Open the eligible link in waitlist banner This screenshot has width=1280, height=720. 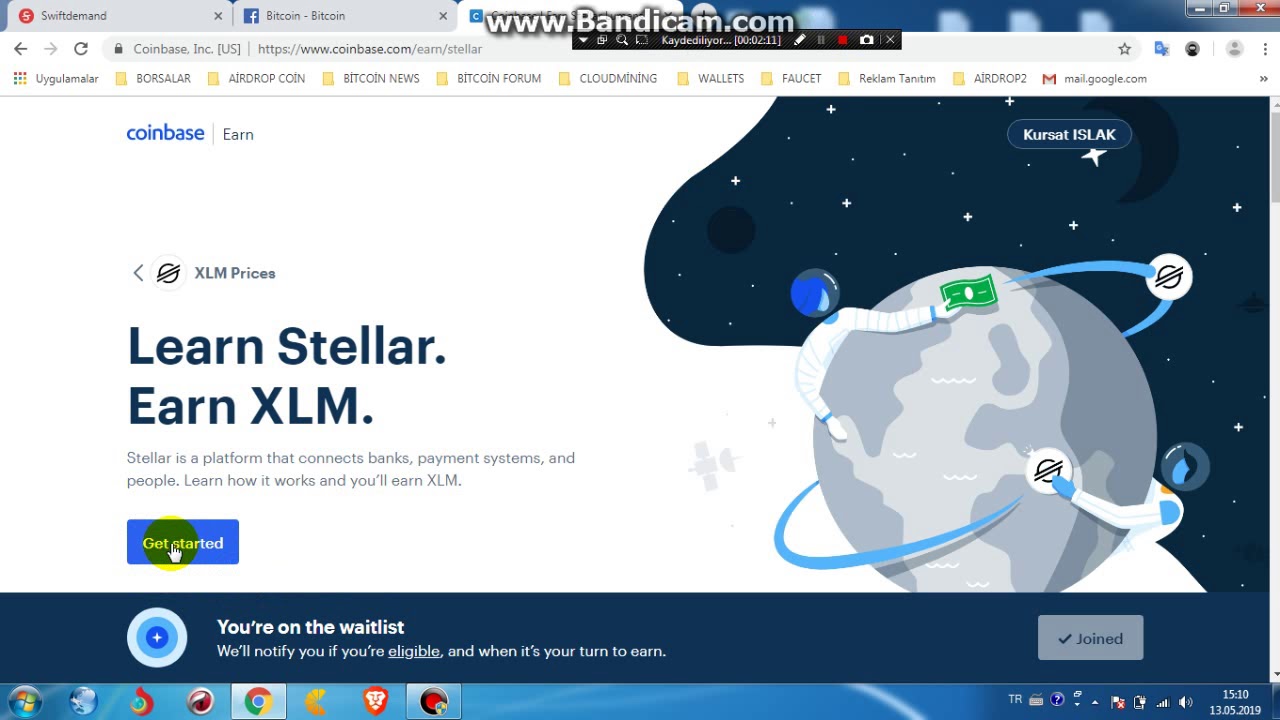point(414,651)
